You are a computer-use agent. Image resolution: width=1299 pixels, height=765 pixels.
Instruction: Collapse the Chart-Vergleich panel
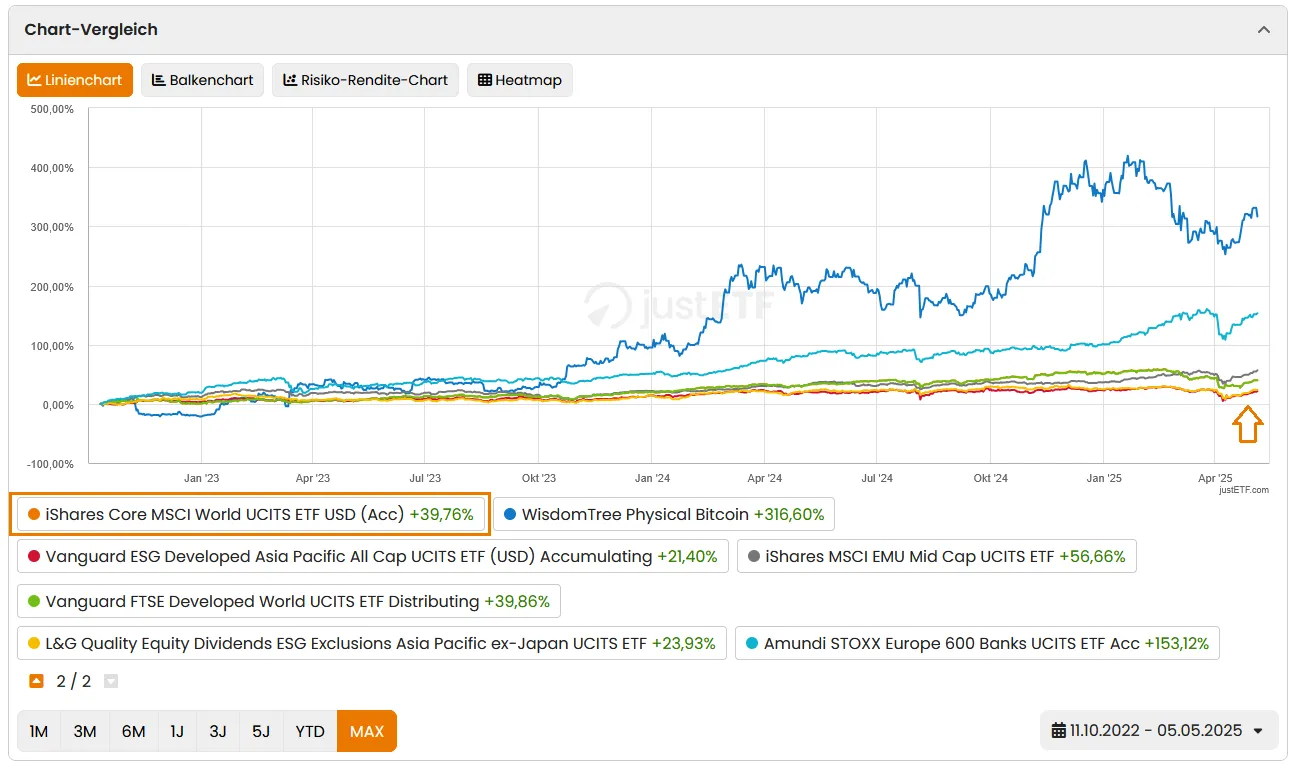(x=1264, y=30)
